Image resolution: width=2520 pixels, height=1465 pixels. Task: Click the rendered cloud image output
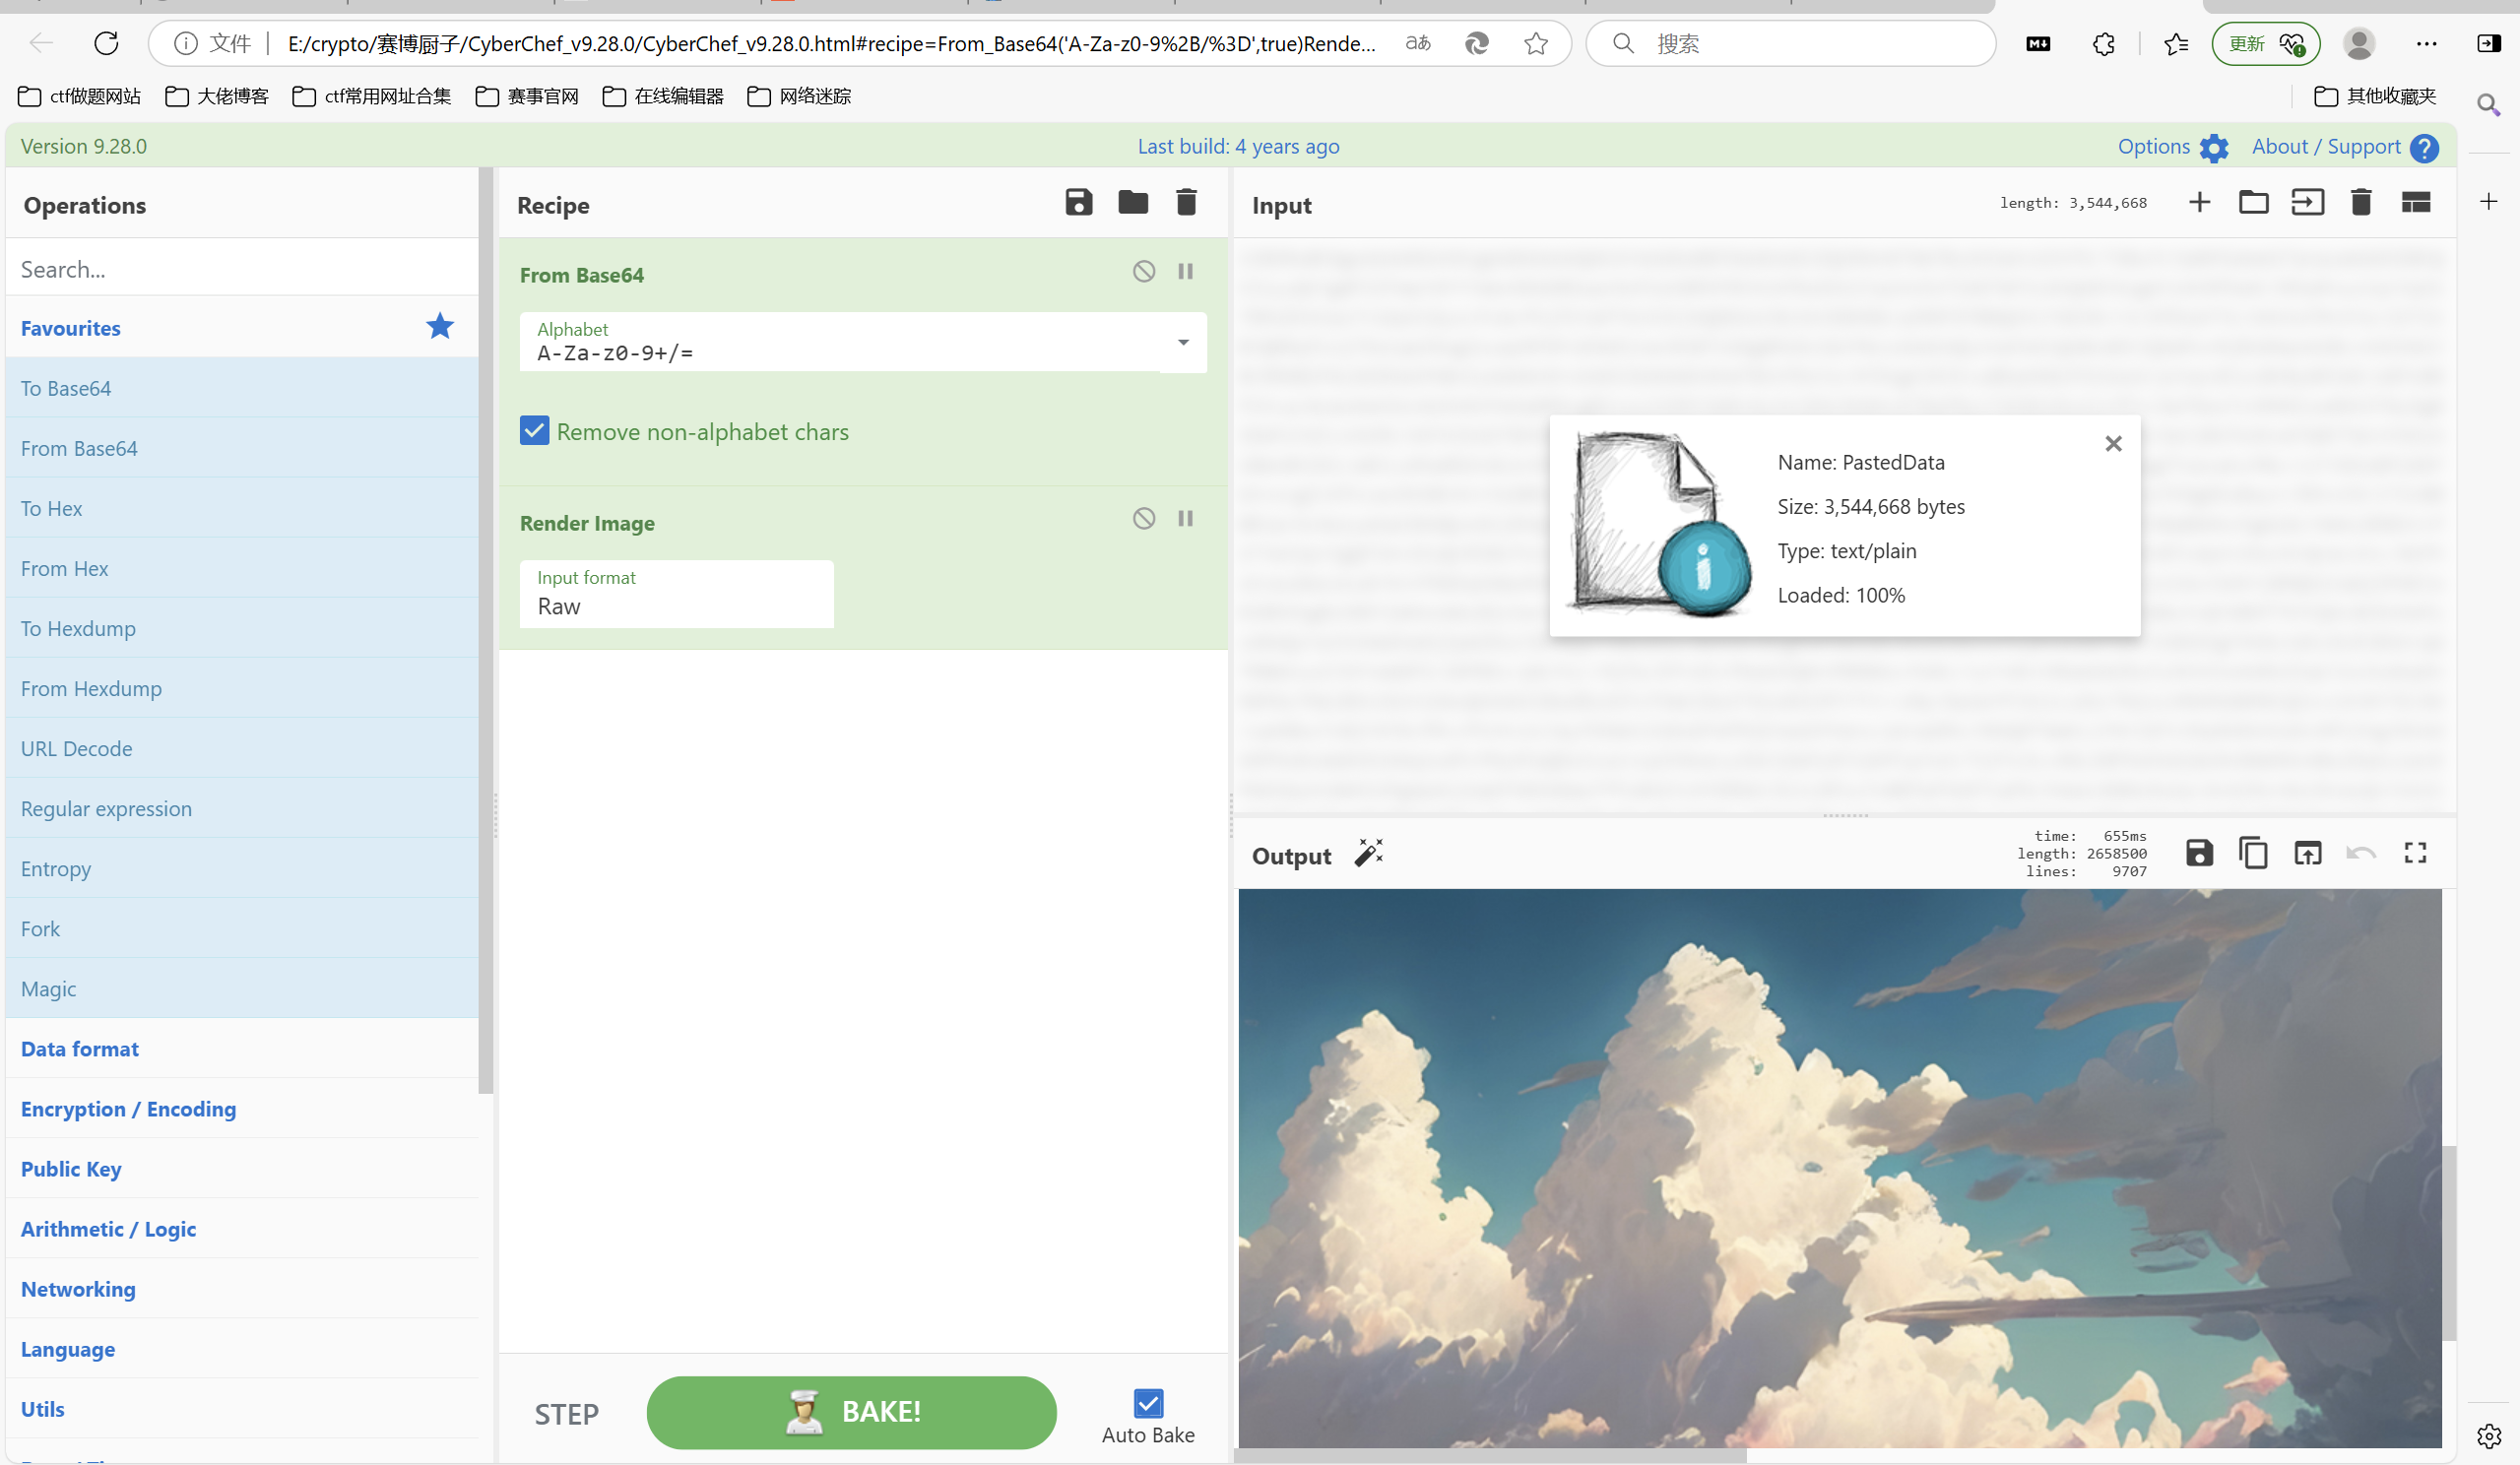click(1839, 1167)
